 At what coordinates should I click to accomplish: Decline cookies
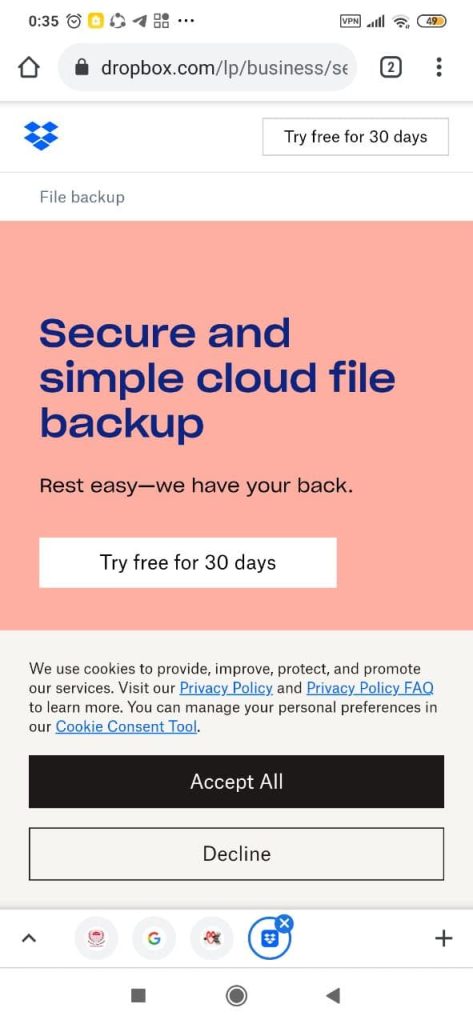point(236,854)
